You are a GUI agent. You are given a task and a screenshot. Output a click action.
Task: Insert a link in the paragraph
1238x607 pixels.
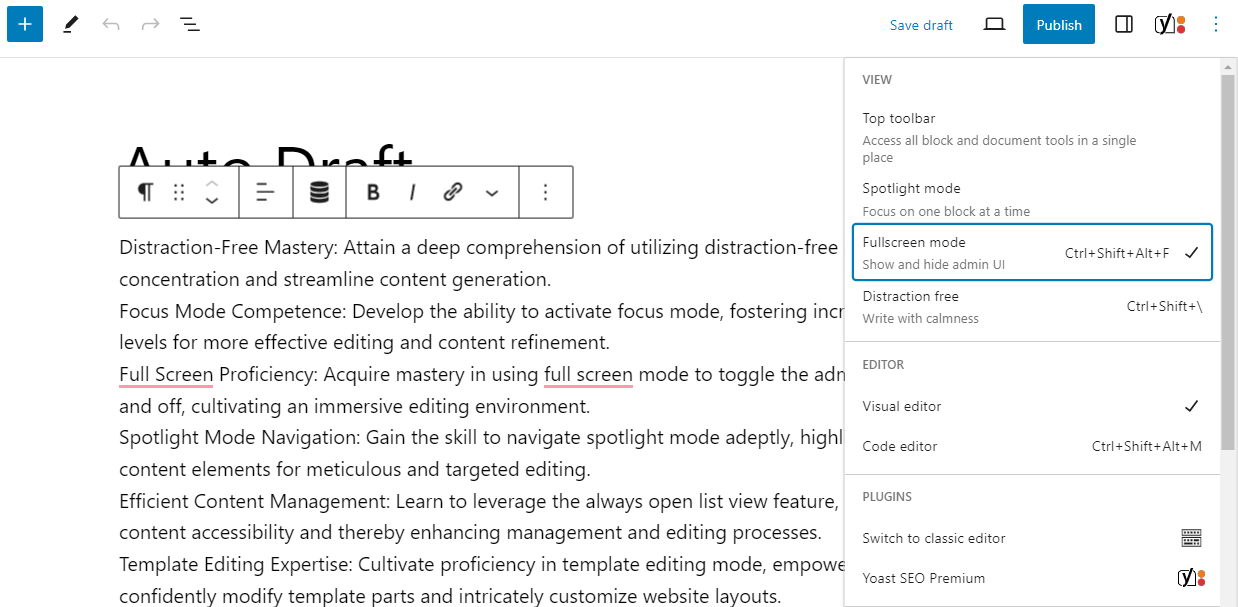(x=453, y=192)
